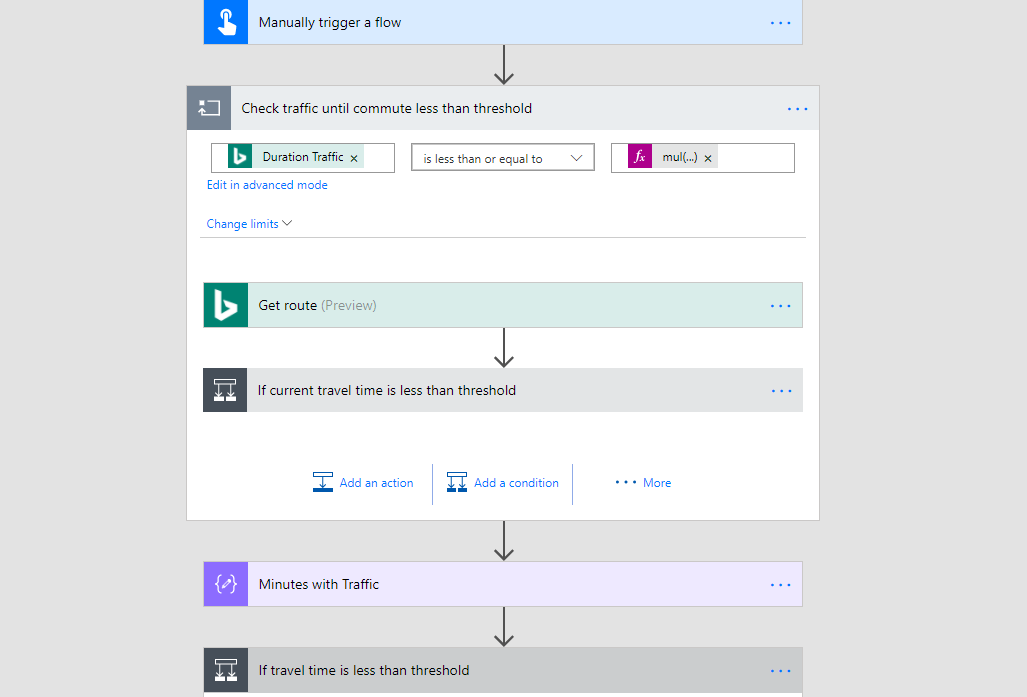Open options menu for Check traffic loop
Image resolution: width=1027 pixels, height=697 pixels.
[x=797, y=108]
